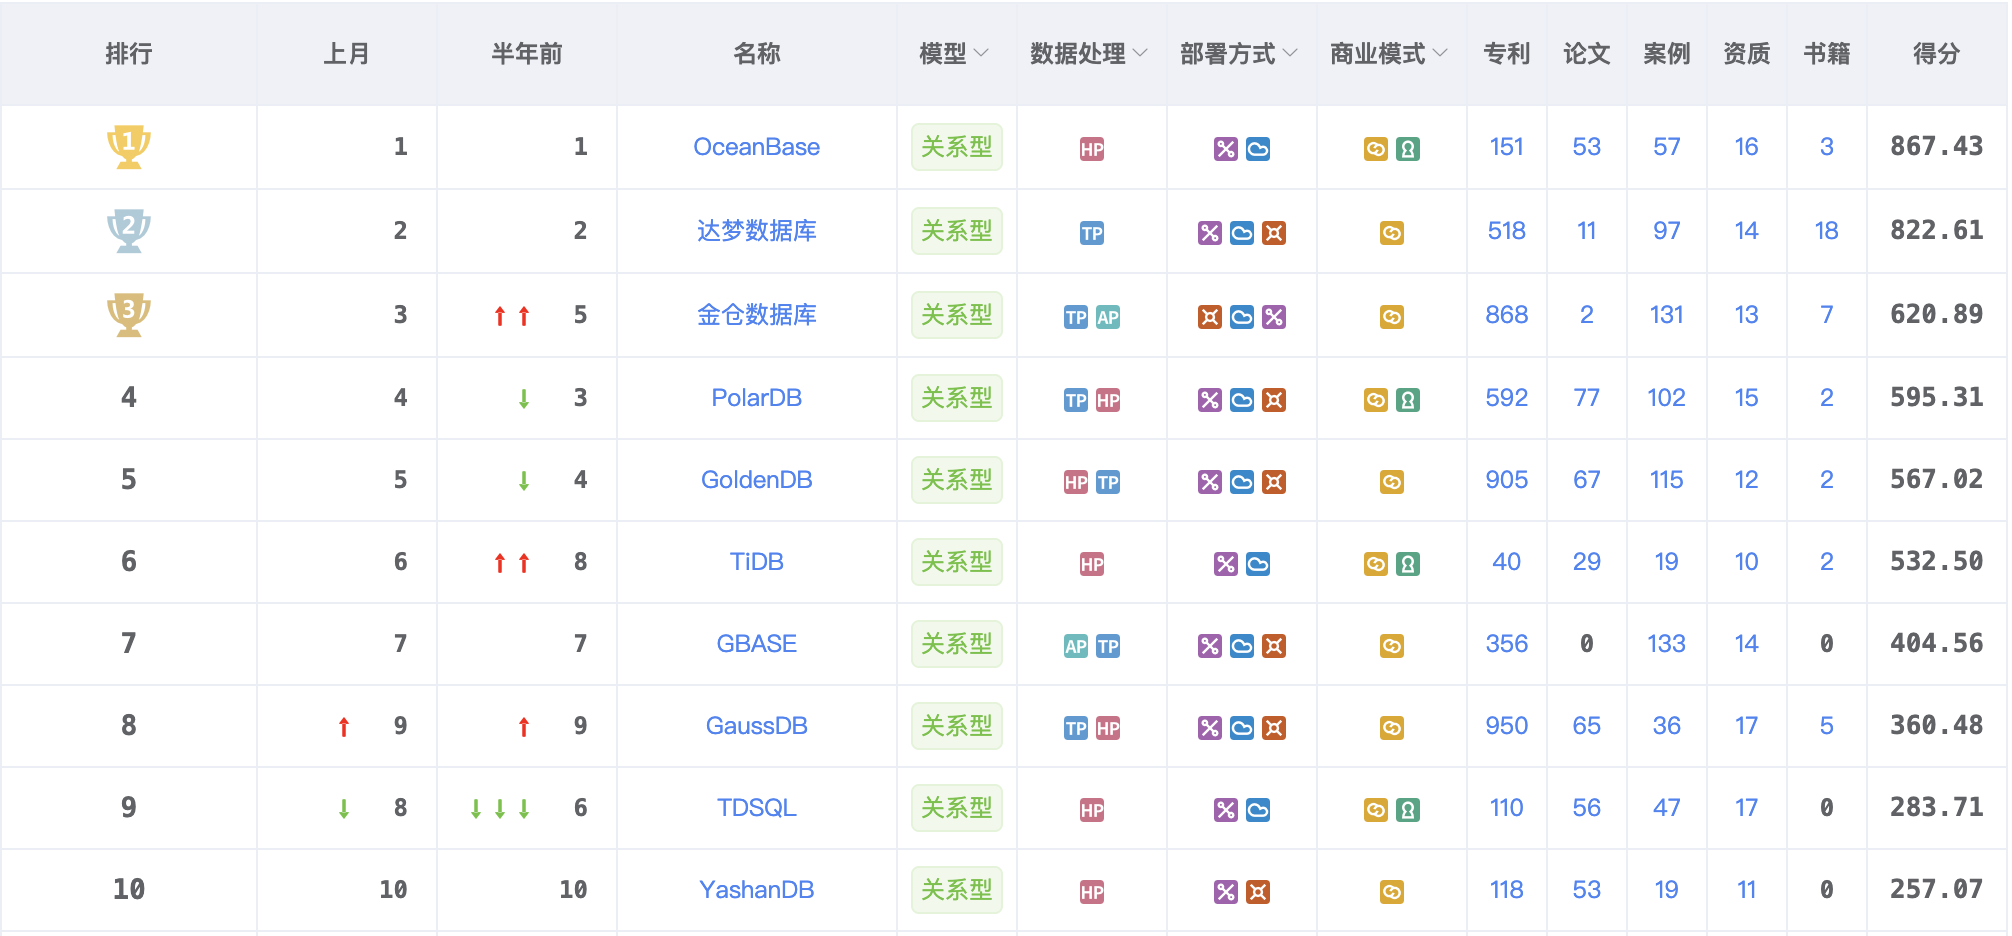Open the GoldenDB link
This screenshot has width=2012, height=936.
pos(757,480)
